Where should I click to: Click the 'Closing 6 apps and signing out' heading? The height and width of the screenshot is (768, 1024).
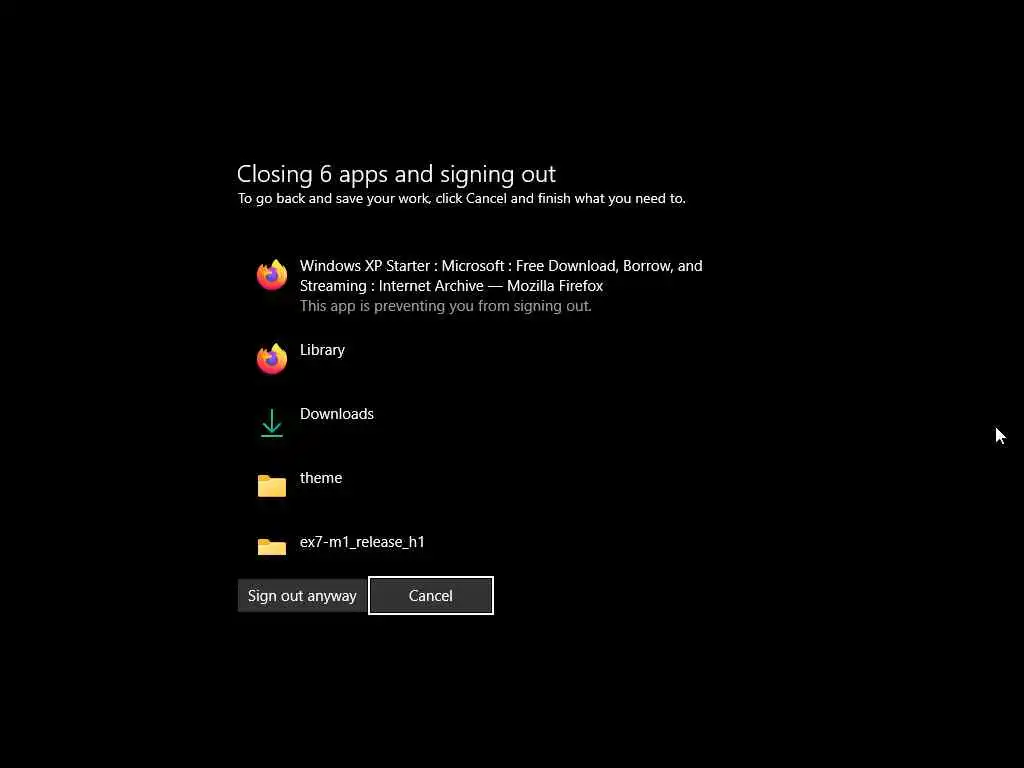coord(396,174)
